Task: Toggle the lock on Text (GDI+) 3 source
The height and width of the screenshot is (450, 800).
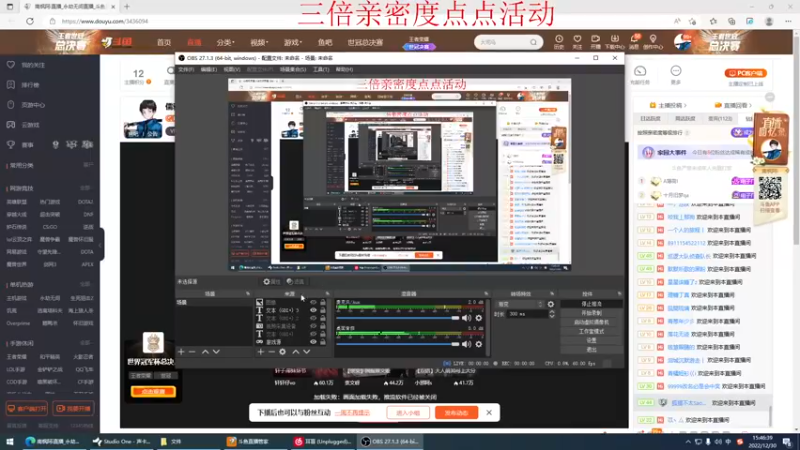Action: 323,310
